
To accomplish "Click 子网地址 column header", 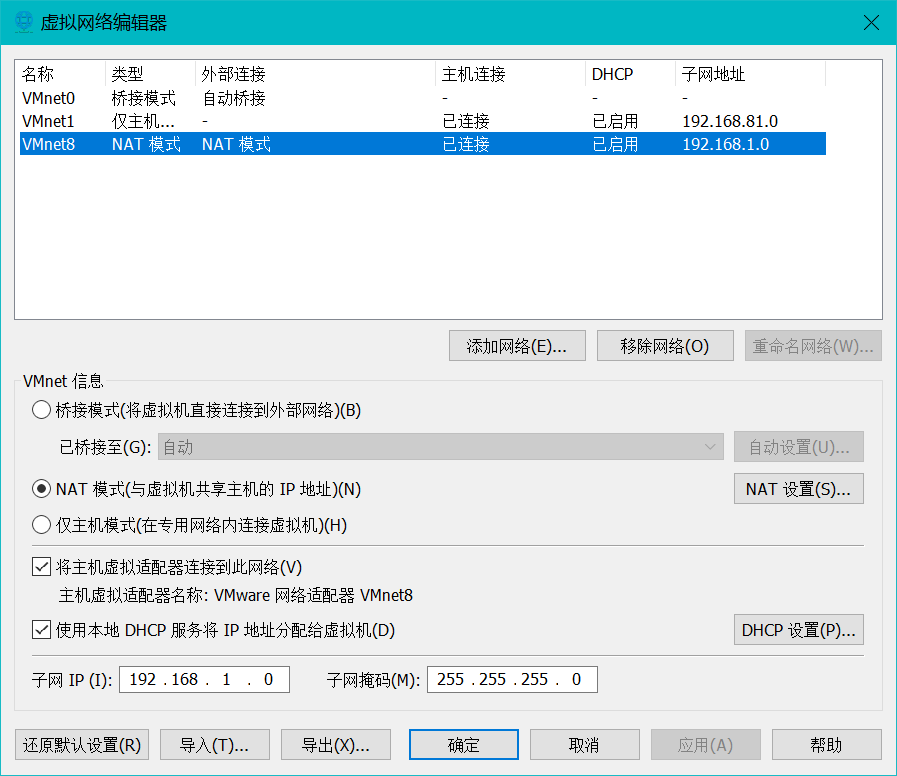I will [750, 74].
